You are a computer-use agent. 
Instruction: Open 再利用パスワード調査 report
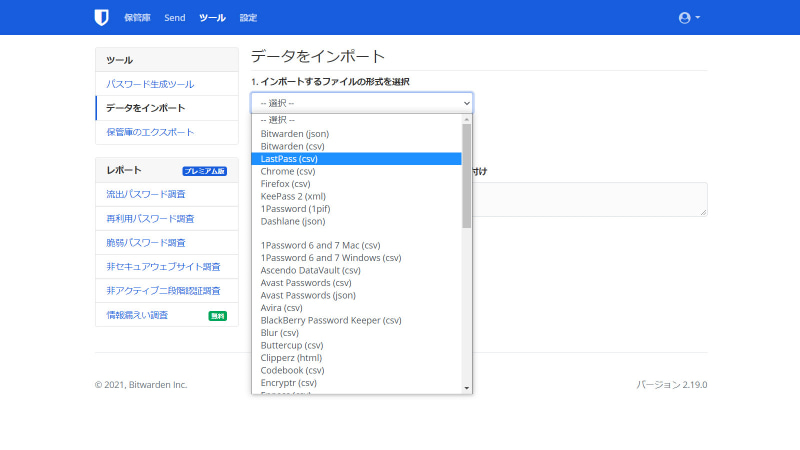(167, 219)
